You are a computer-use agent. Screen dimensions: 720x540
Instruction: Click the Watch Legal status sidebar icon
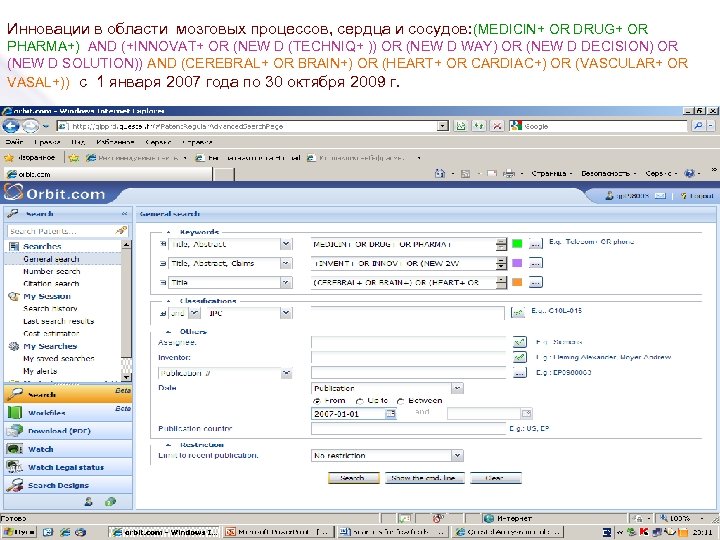15,467
